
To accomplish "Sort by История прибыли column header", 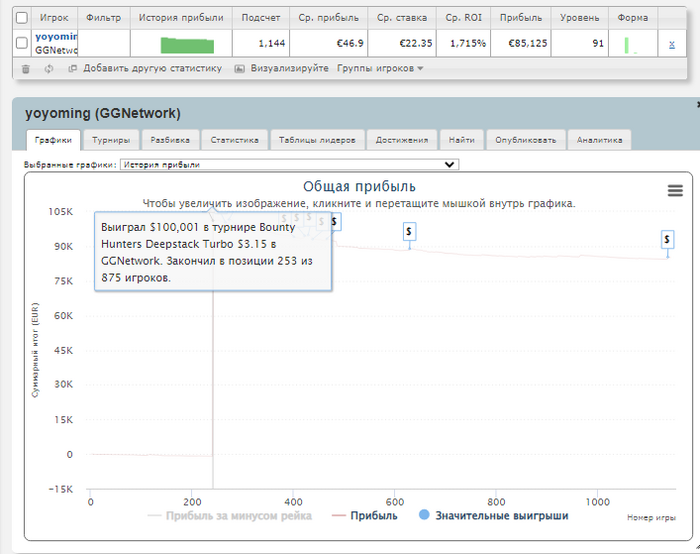I will (181, 18).
